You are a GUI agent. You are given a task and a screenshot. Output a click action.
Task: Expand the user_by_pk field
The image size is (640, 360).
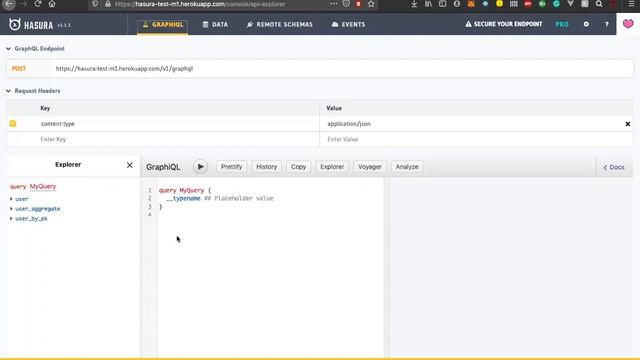click(x=29, y=218)
